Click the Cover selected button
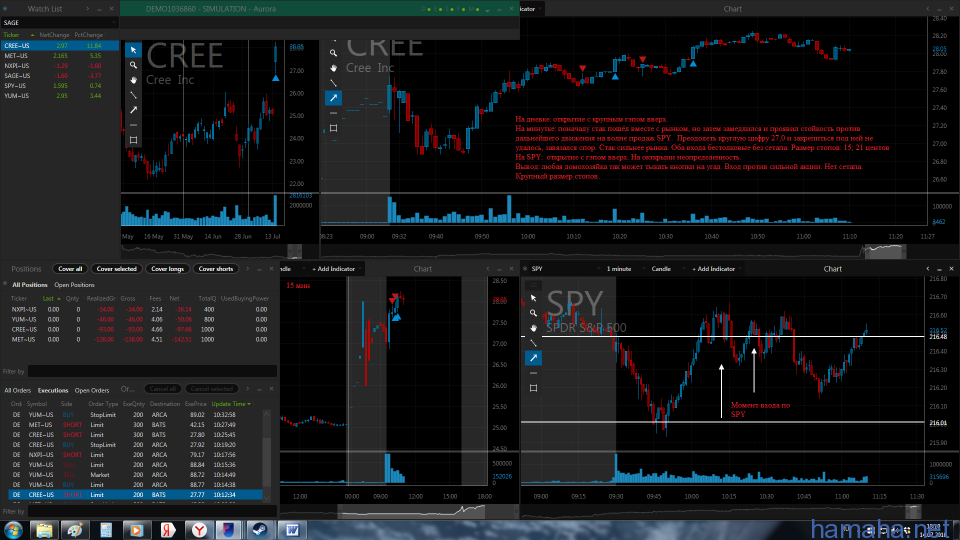This screenshot has width=960, height=540. [116, 269]
